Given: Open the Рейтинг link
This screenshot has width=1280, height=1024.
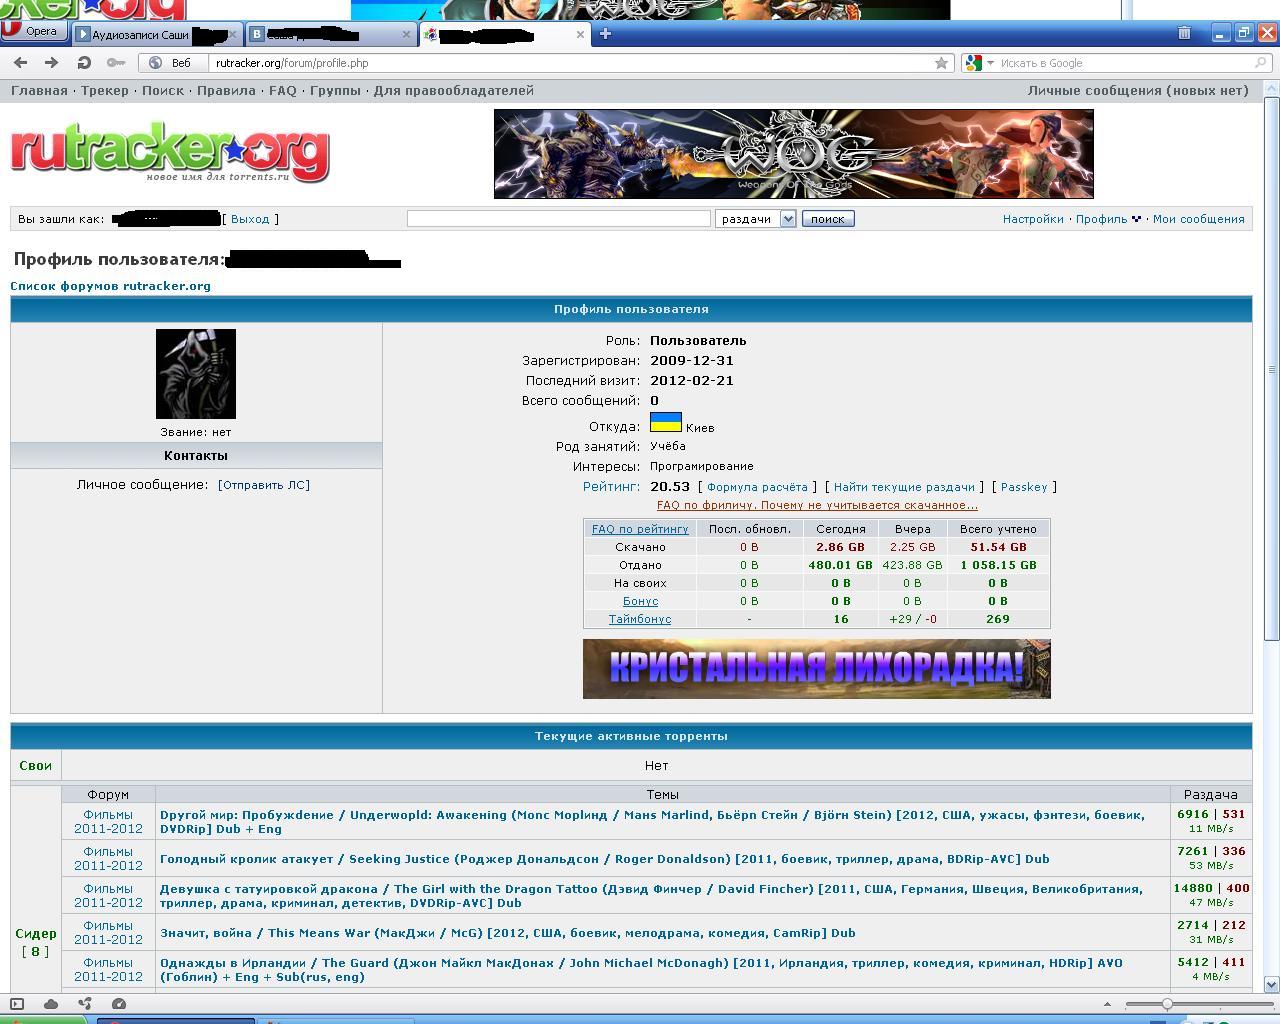Looking at the screenshot, I should point(611,487).
